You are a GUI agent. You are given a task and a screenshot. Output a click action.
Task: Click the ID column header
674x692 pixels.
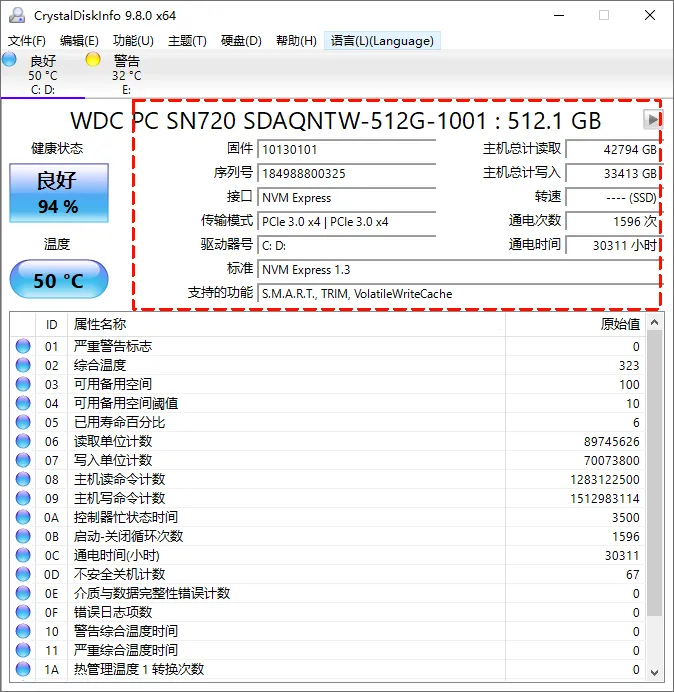(52, 325)
